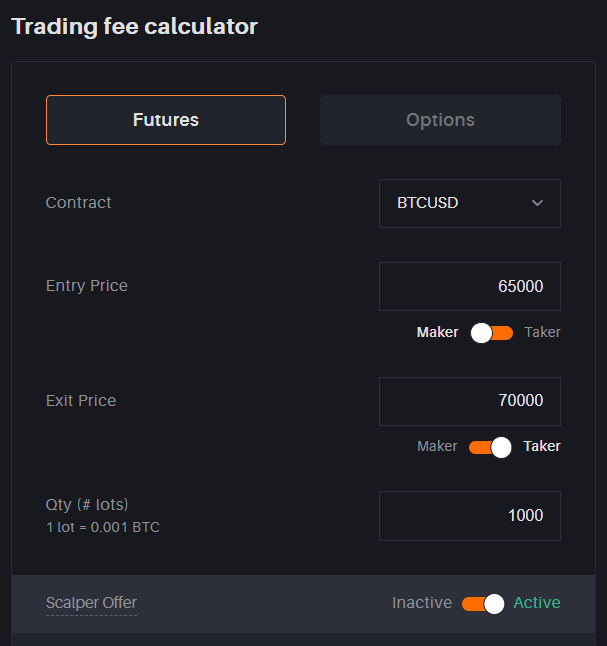Image resolution: width=607 pixels, height=646 pixels.
Task: Click the Active label for Scalper Offer
Action: (536, 603)
